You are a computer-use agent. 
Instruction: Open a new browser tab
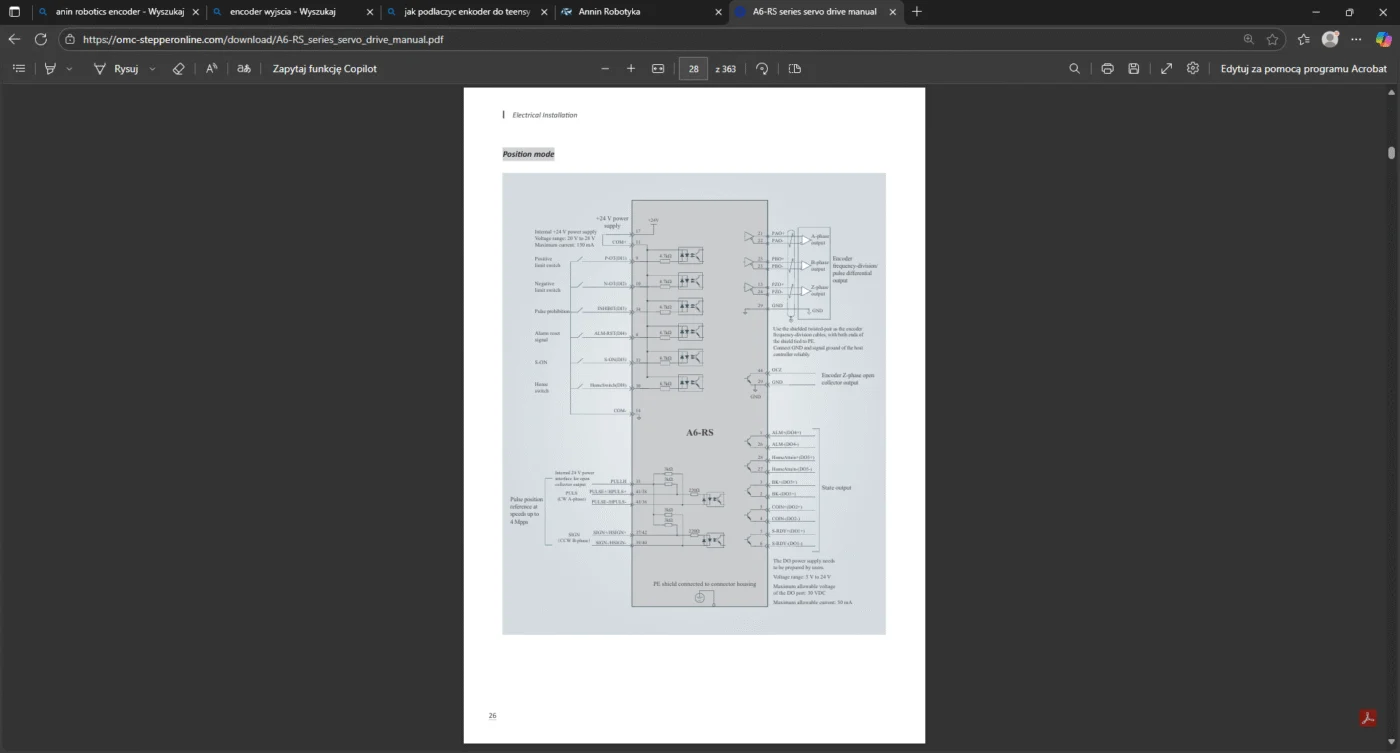[917, 12]
